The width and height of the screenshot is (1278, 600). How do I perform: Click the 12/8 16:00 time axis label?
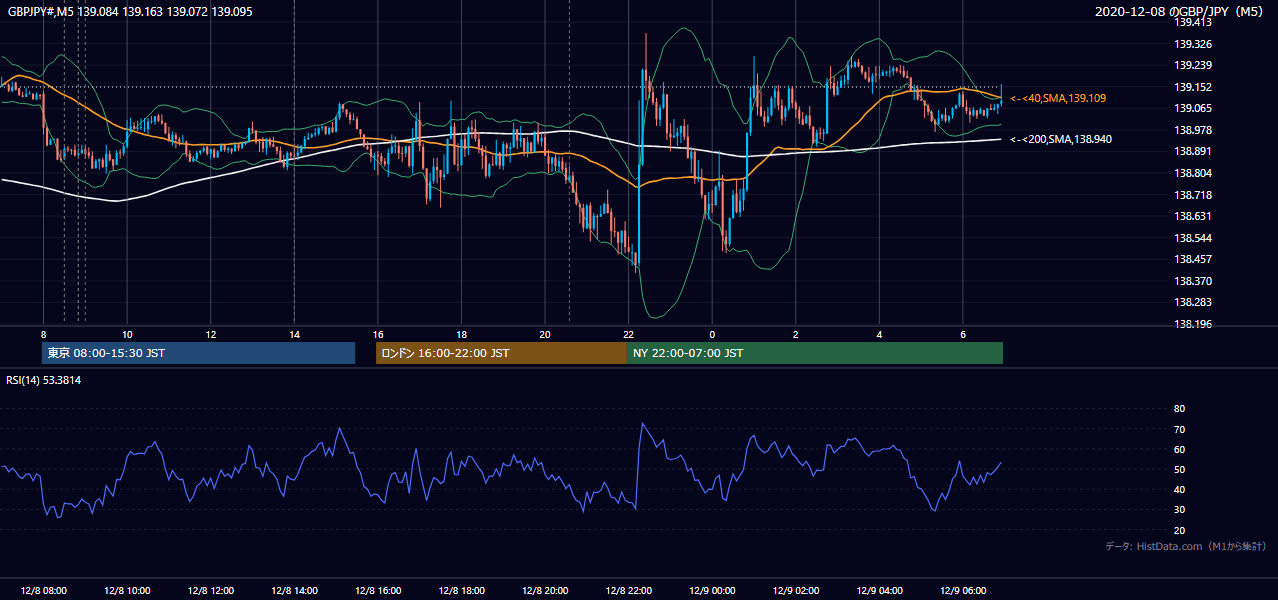(377, 590)
